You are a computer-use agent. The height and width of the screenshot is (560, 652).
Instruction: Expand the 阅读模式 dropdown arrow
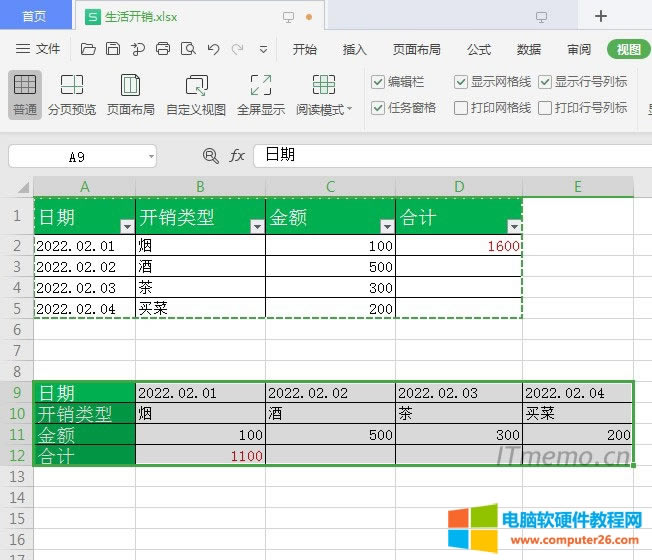click(x=349, y=110)
